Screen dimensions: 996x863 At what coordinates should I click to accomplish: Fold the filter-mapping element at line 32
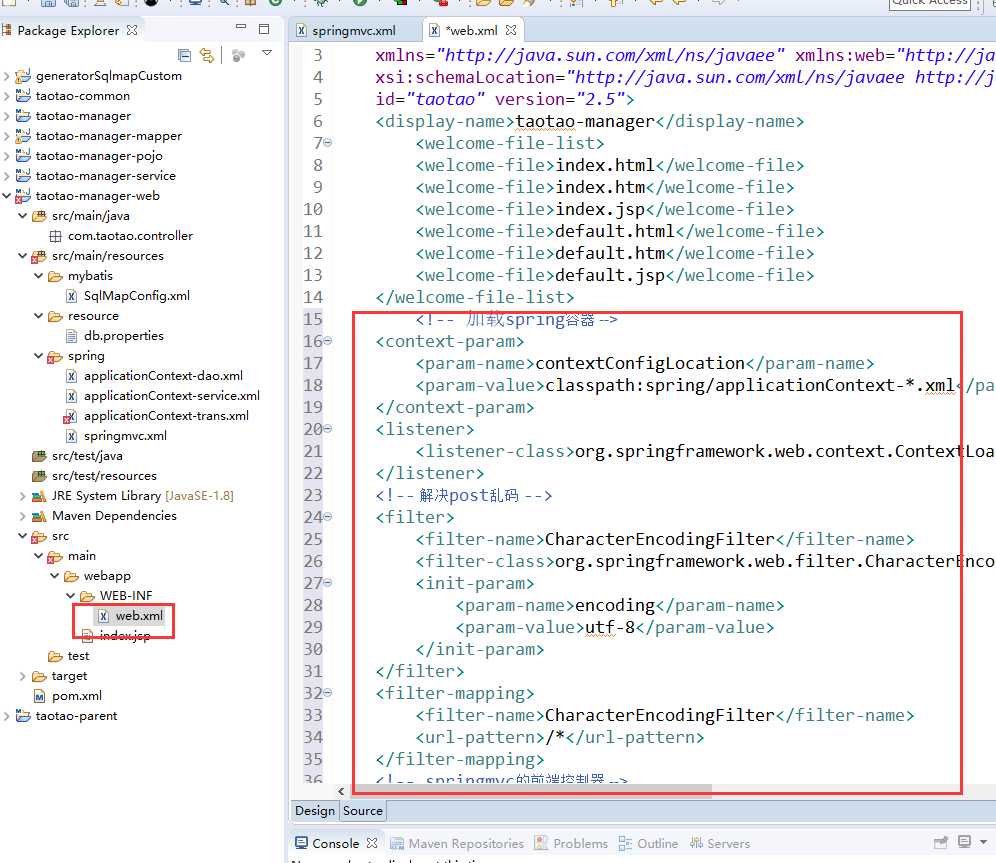[328, 693]
